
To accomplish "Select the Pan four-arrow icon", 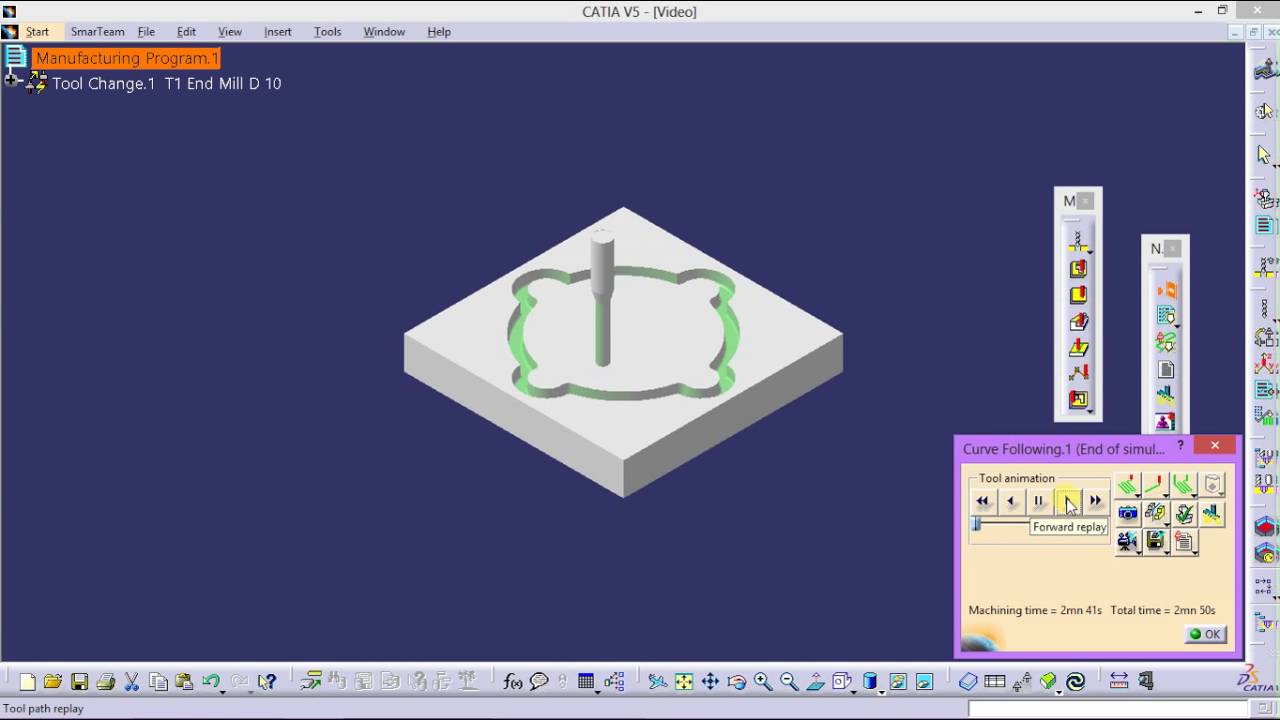I will (x=710, y=682).
